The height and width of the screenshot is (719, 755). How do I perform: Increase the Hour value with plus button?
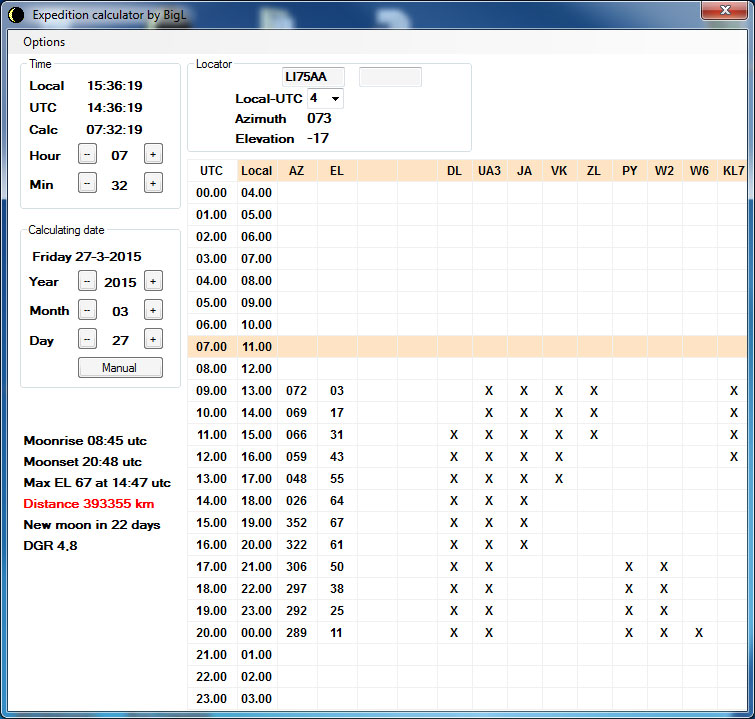153,155
